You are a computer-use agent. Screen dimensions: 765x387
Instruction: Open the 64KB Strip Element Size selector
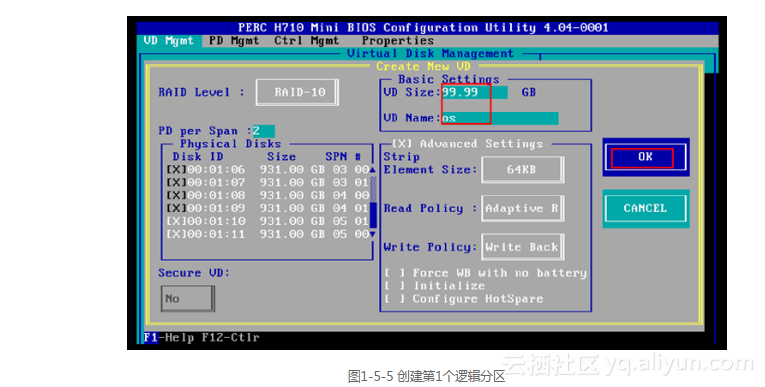tap(523, 170)
